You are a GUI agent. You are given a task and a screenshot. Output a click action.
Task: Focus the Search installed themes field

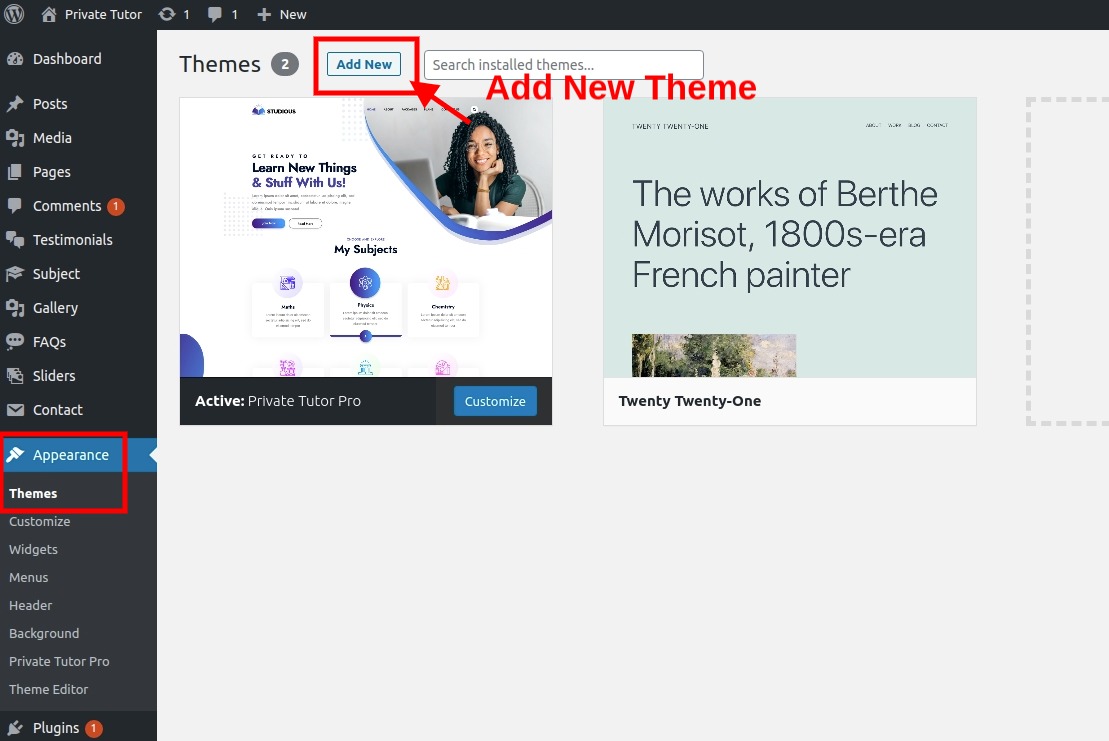pos(564,65)
